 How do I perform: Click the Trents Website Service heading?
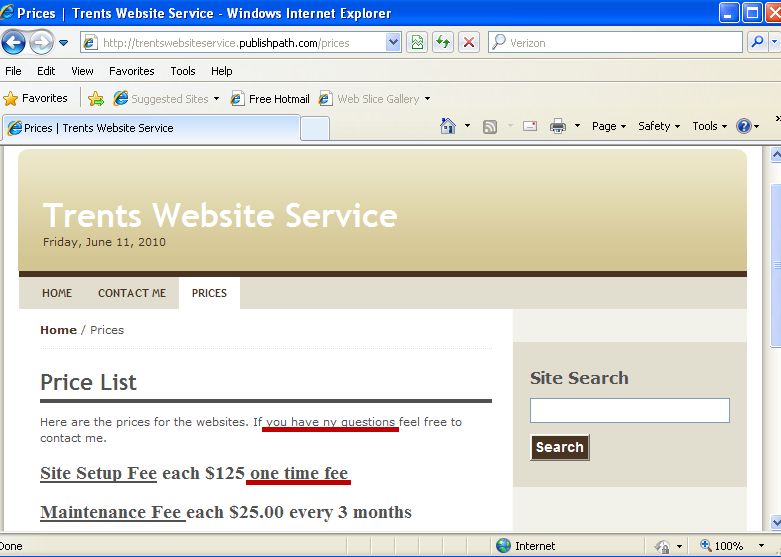click(x=220, y=215)
